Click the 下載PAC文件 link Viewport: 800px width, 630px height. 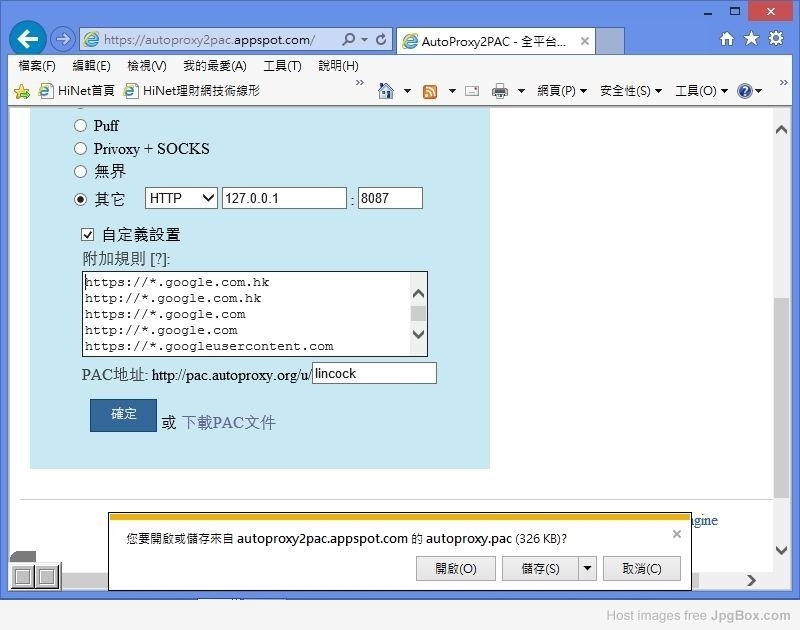(x=228, y=423)
